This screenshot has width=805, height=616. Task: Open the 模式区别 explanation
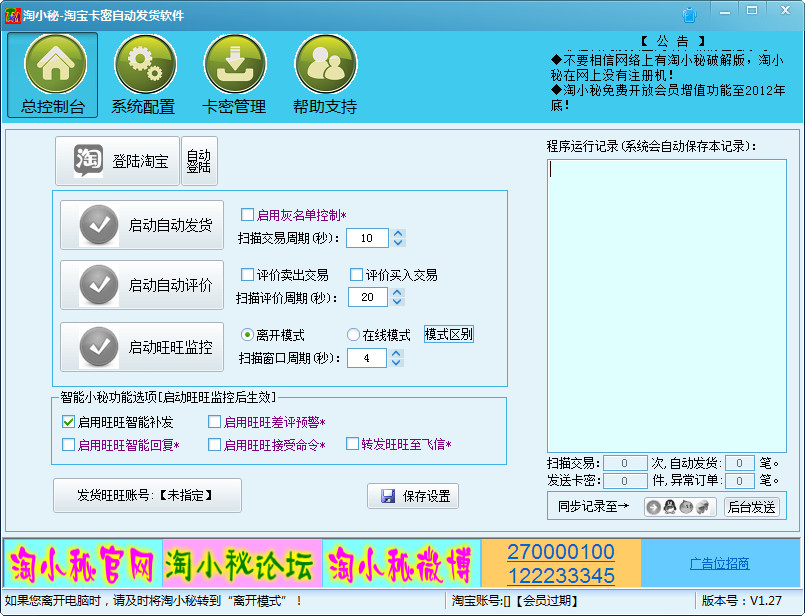[449, 334]
